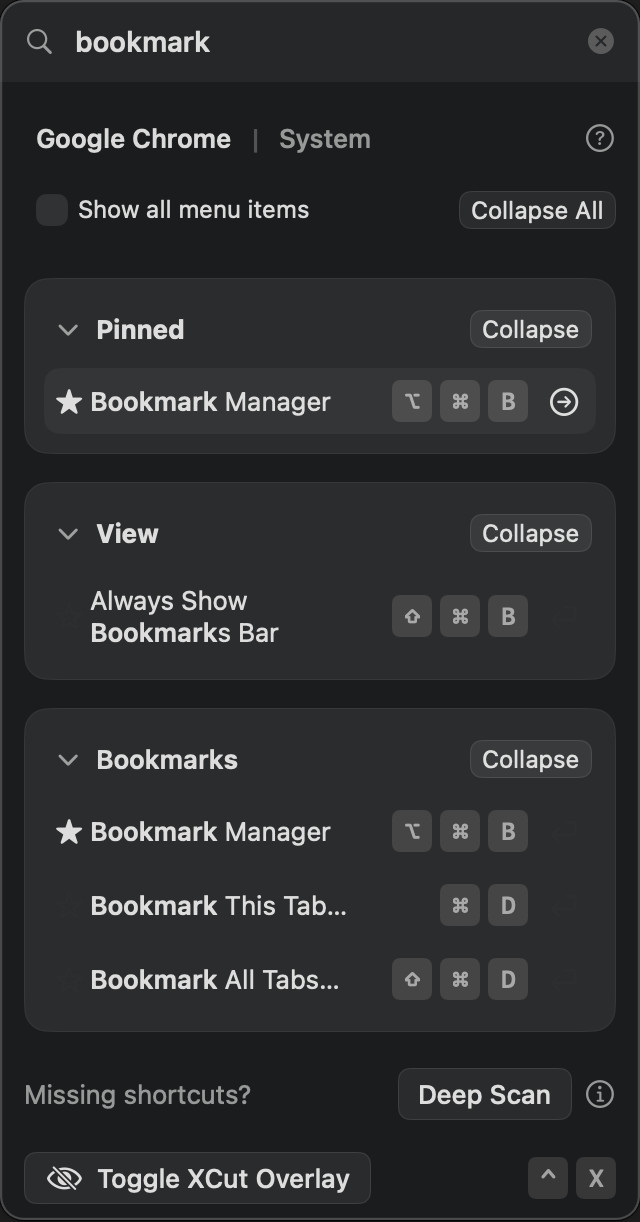Toggle XCut Overlay visibility
The width and height of the screenshot is (640, 1222).
pyautogui.click(x=198, y=1179)
